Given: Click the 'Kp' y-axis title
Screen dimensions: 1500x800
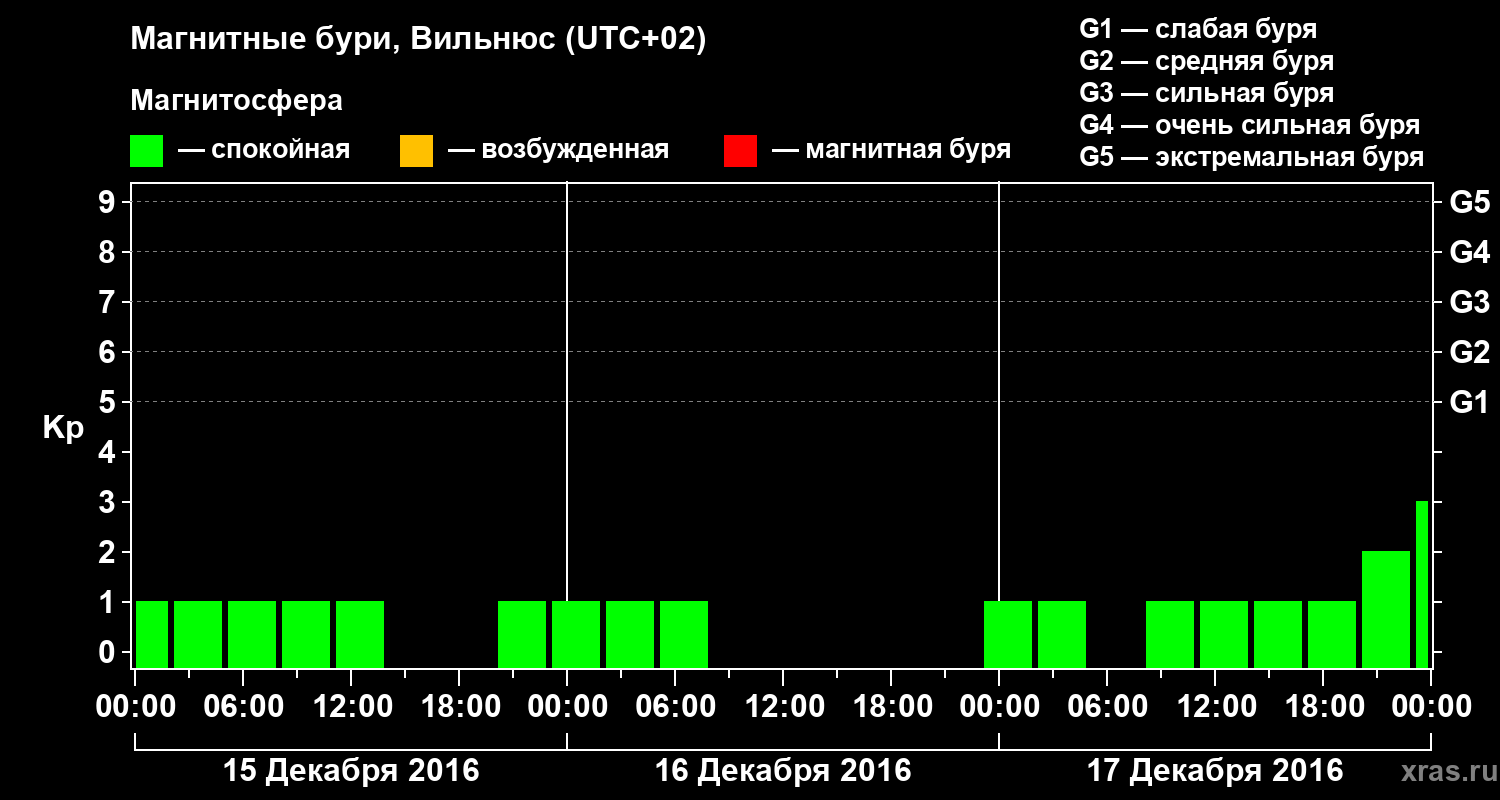Looking at the screenshot, I should pos(63,427).
